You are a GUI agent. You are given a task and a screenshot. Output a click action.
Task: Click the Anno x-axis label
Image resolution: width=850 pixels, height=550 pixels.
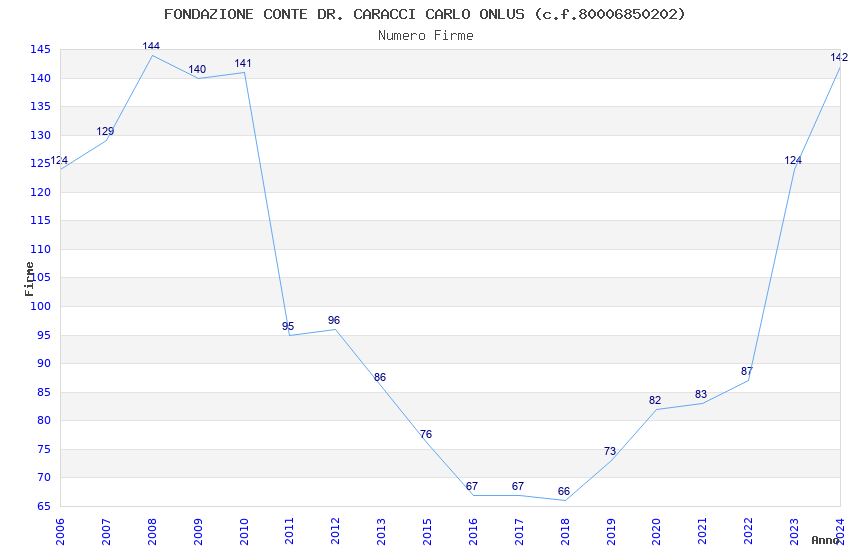pyautogui.click(x=825, y=540)
